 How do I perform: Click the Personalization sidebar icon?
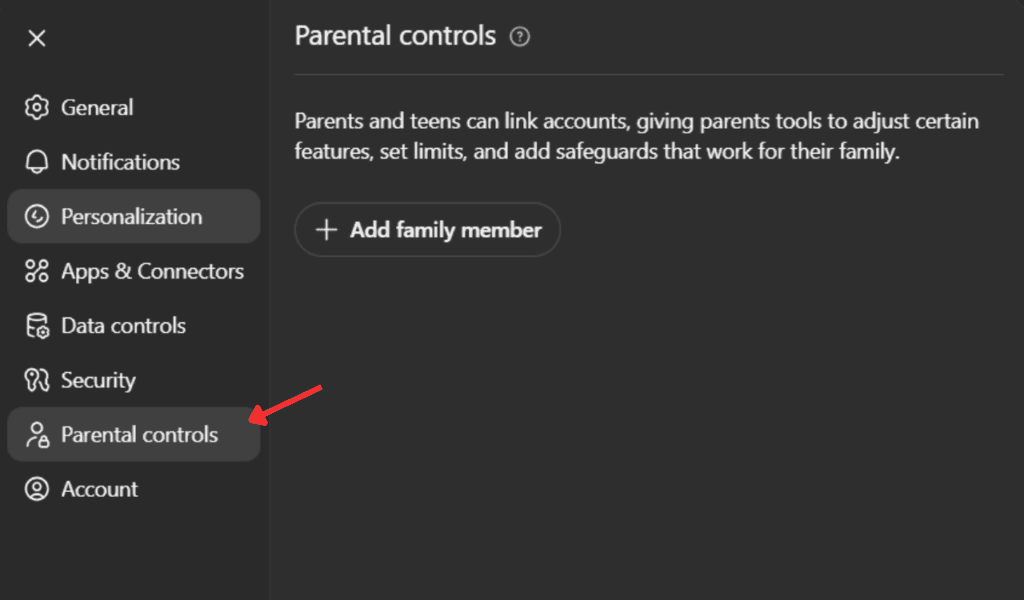37,217
